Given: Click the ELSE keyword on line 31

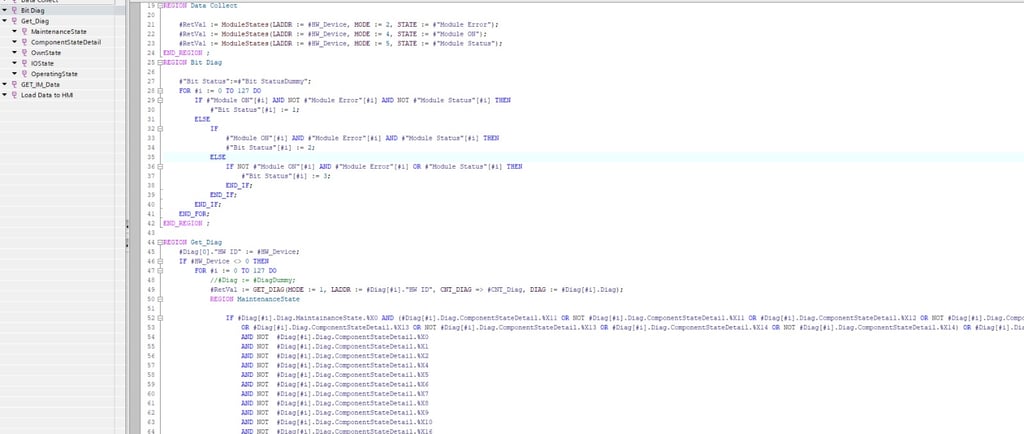Looking at the screenshot, I should (202, 119).
